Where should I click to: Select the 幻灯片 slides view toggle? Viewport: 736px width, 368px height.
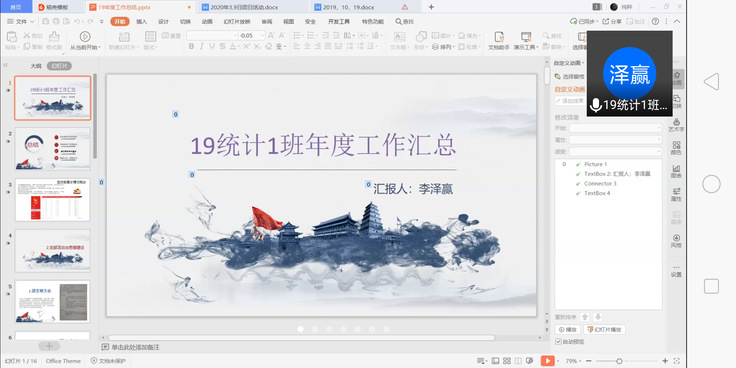click(x=59, y=66)
